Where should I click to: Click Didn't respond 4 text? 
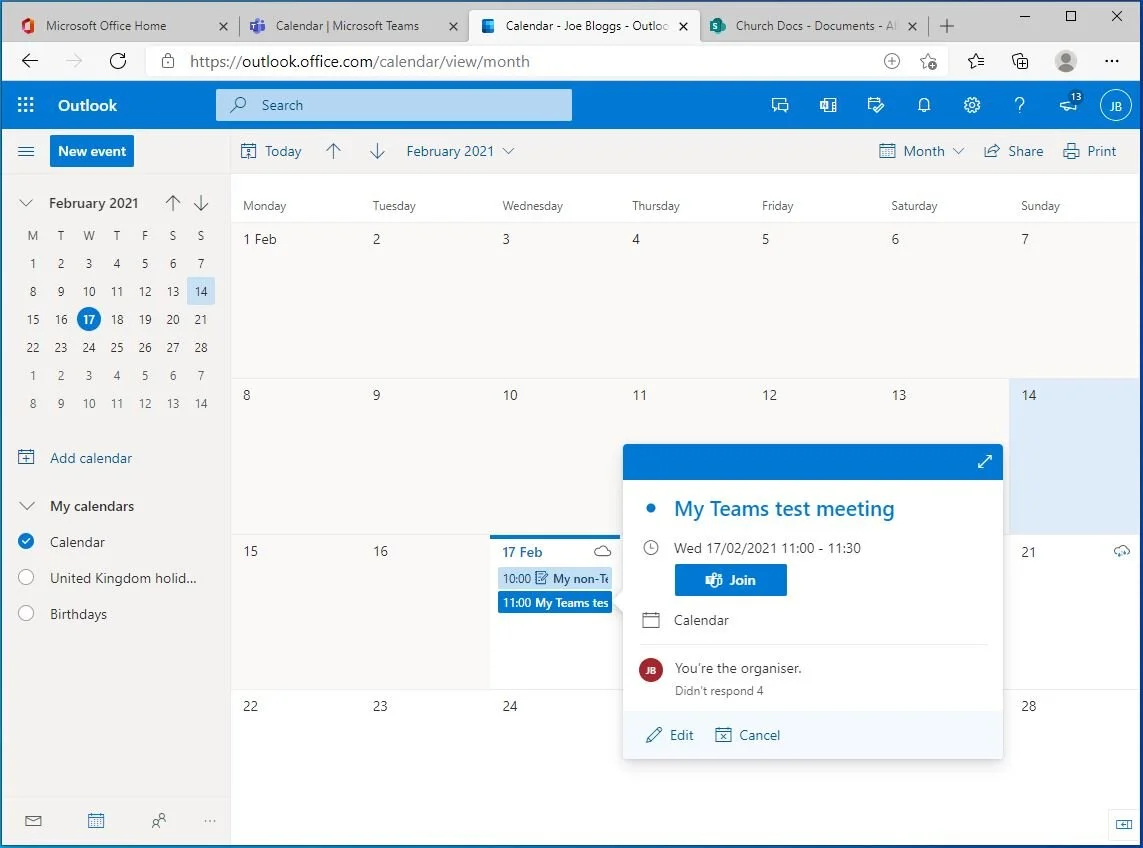tap(719, 691)
